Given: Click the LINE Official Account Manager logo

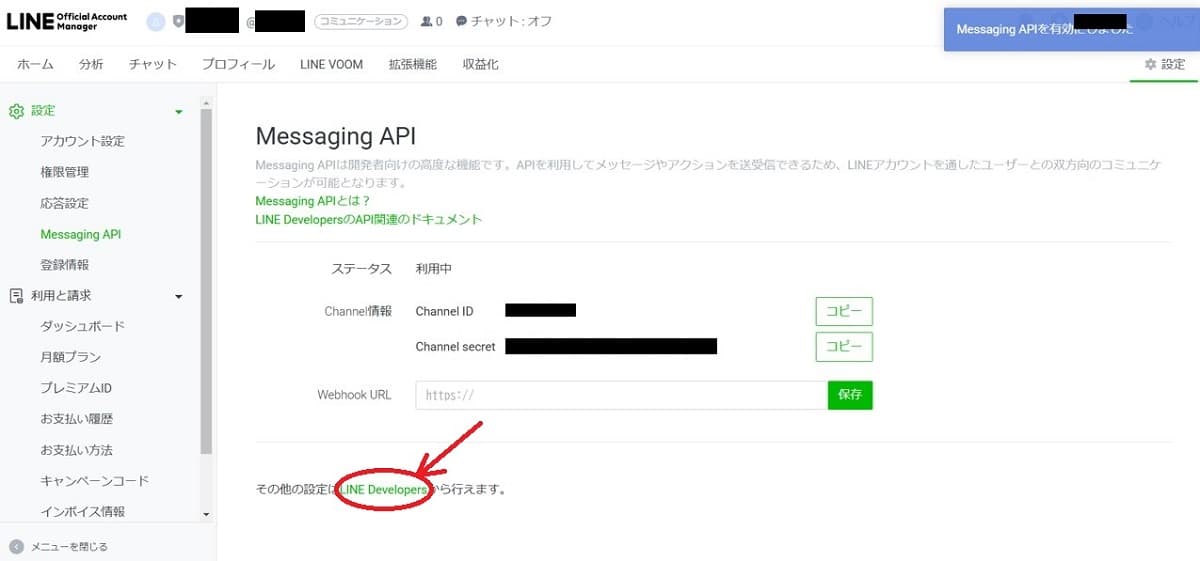Looking at the screenshot, I should point(67,21).
